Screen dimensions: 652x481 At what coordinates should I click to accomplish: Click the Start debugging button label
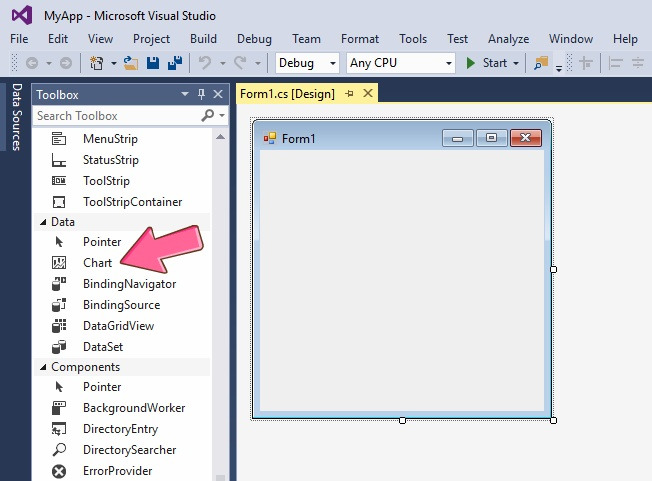click(494, 63)
